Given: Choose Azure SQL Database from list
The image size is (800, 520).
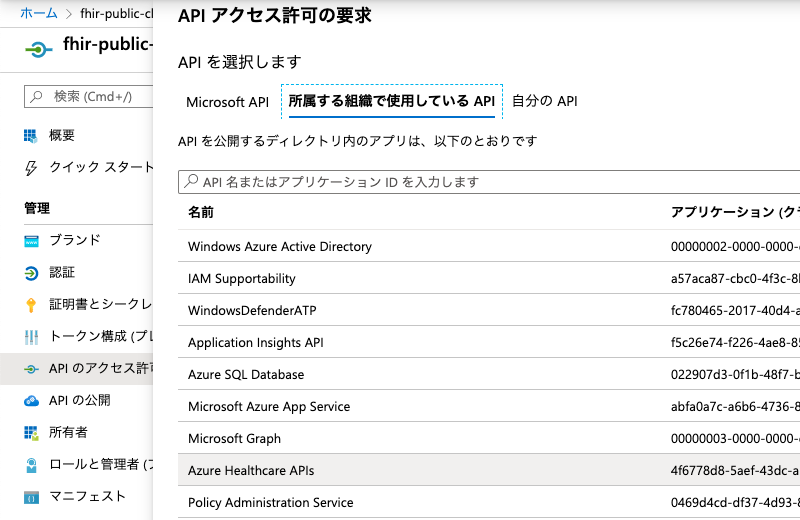Looking at the screenshot, I should (x=489, y=374).
